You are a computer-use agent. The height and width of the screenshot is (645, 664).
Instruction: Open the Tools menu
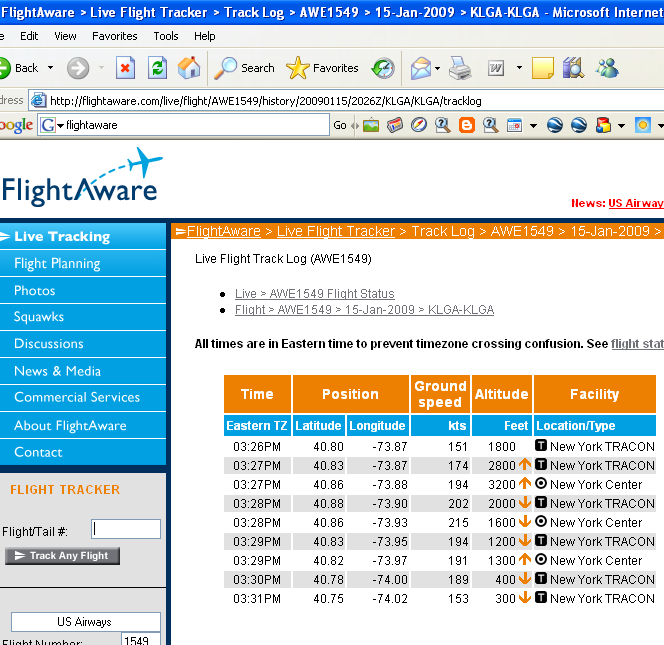166,36
